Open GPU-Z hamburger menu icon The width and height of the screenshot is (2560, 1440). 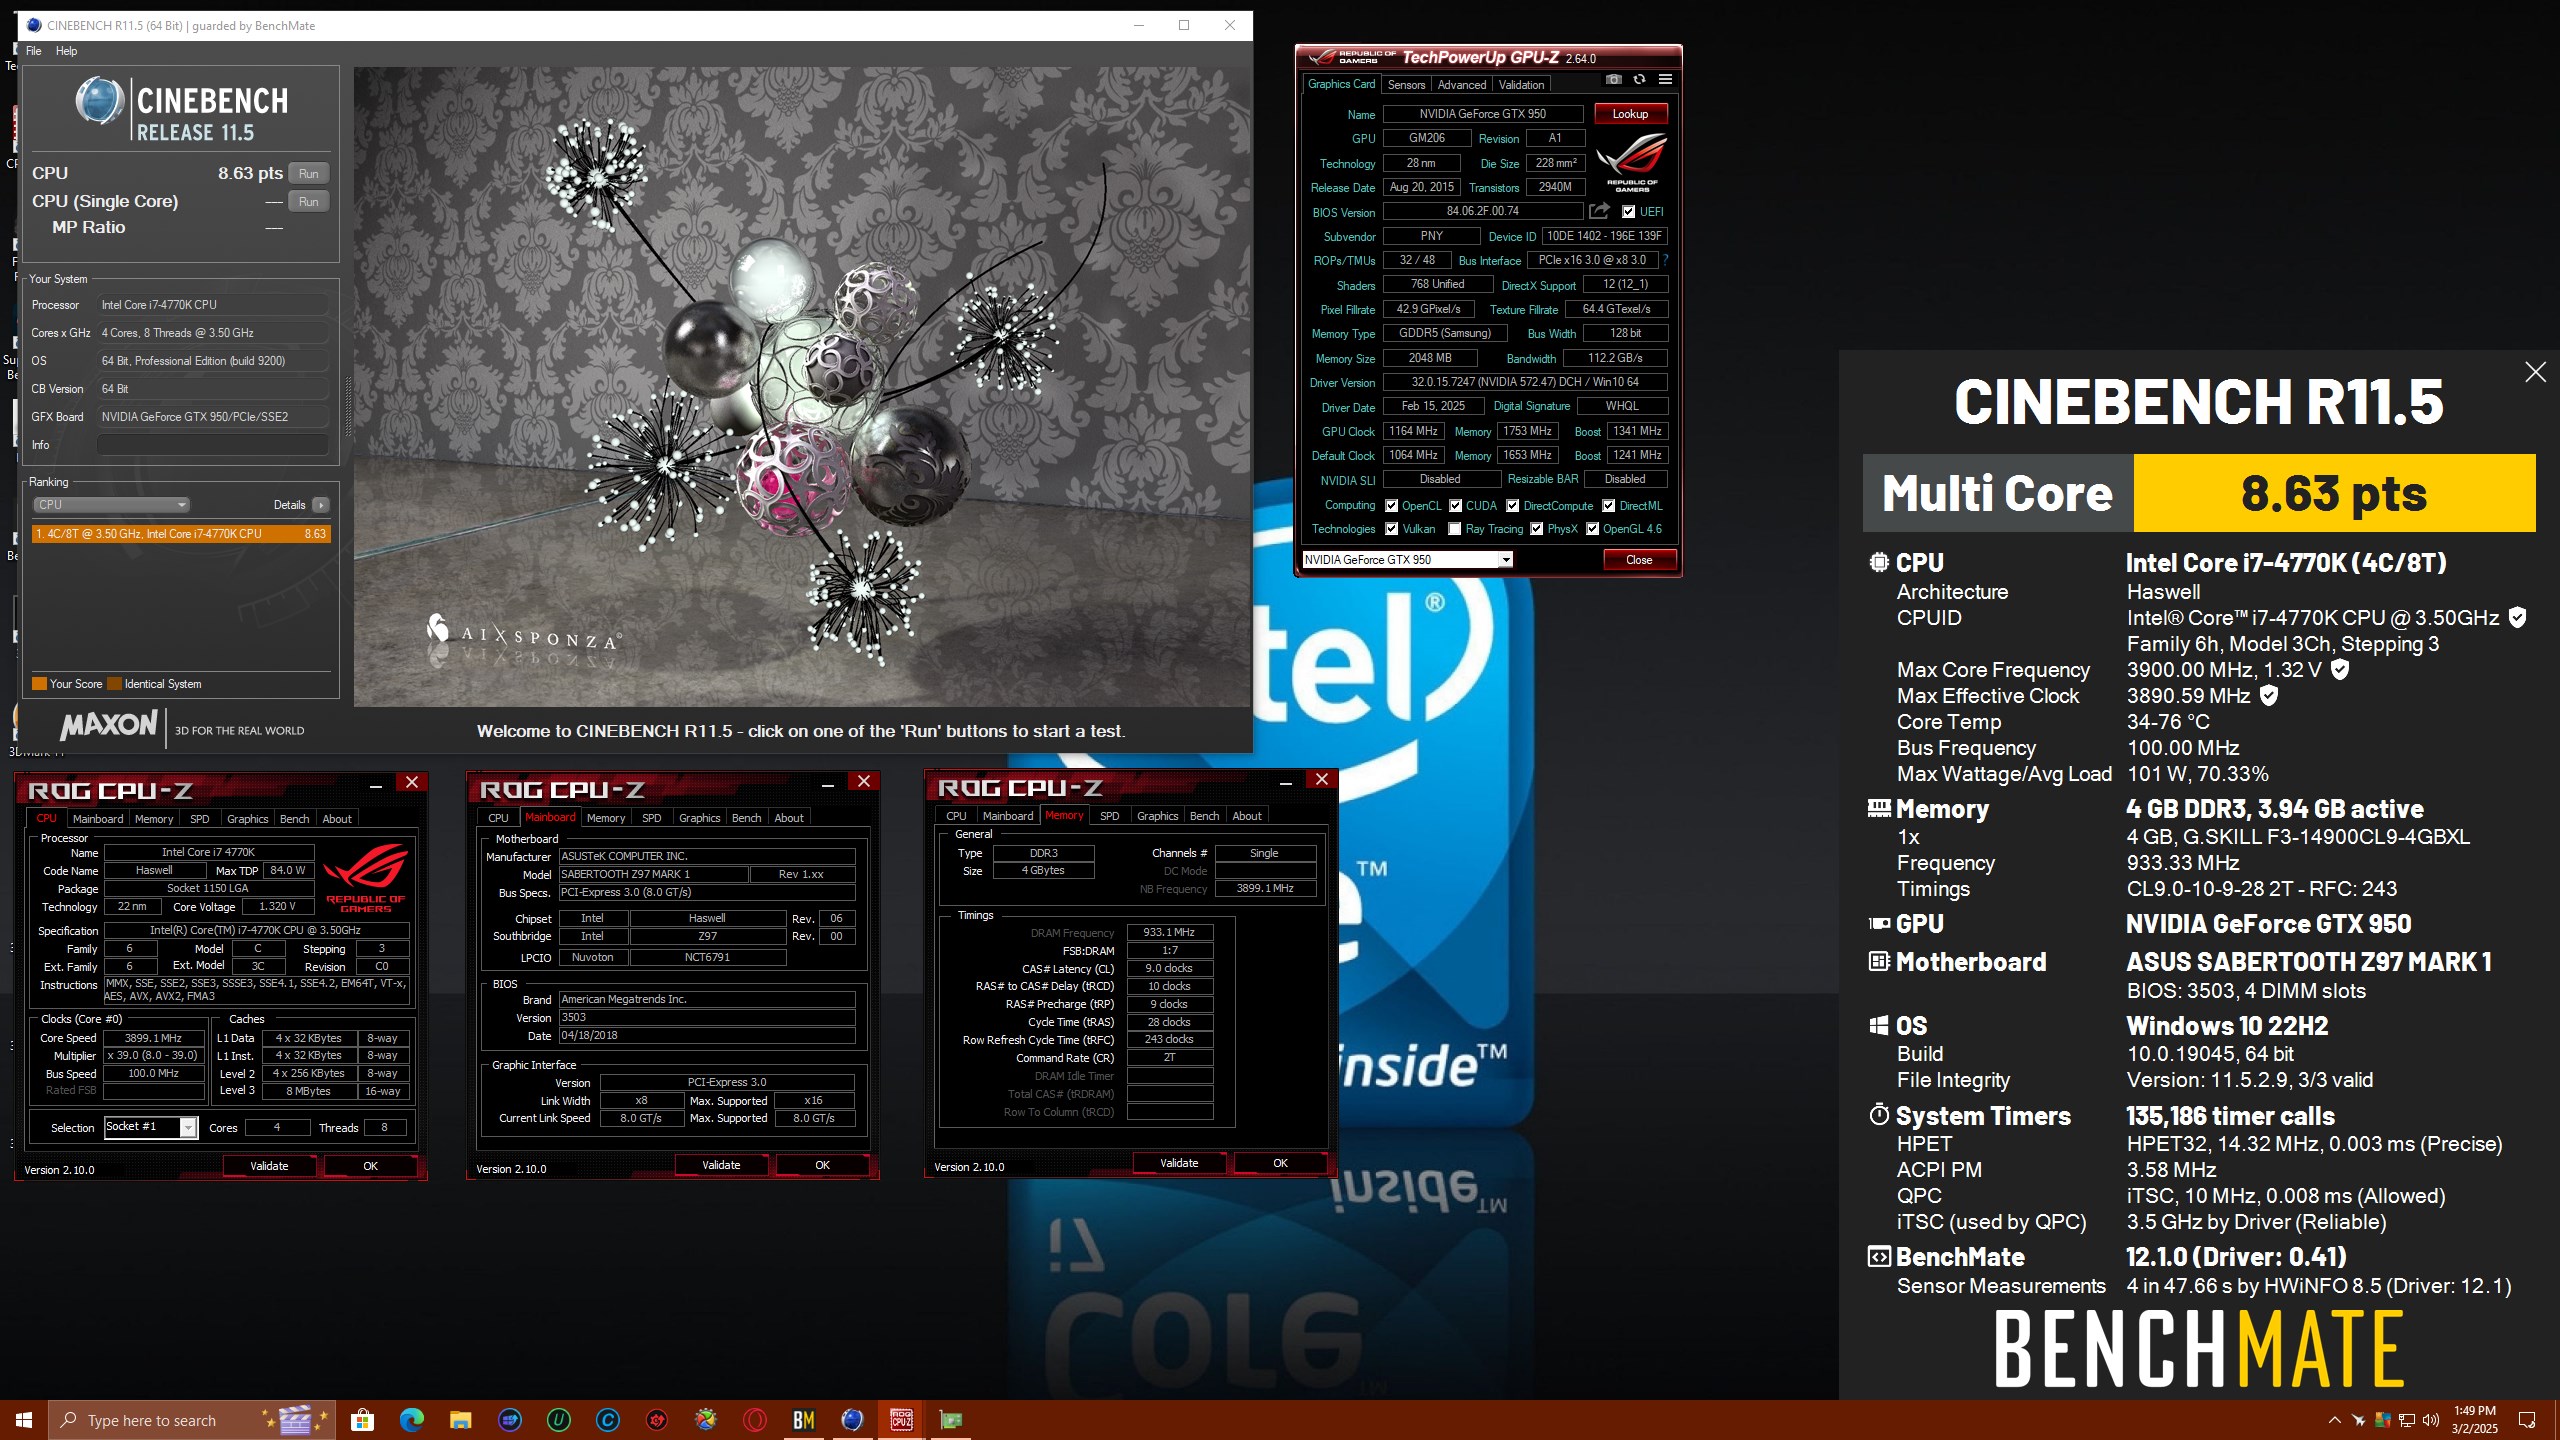click(x=1665, y=80)
